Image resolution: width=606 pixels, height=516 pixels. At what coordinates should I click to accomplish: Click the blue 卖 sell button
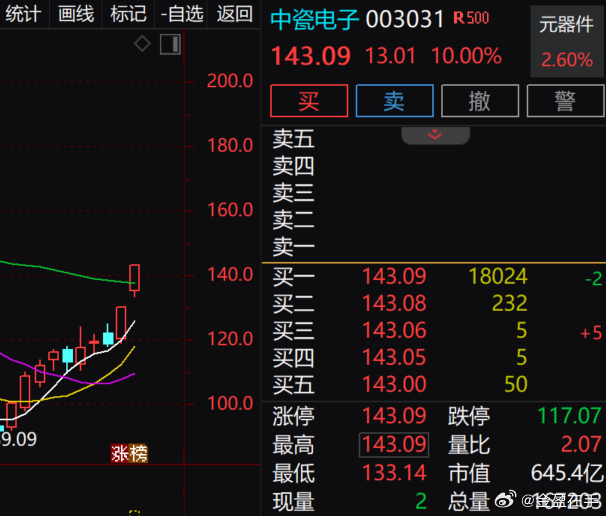394,101
